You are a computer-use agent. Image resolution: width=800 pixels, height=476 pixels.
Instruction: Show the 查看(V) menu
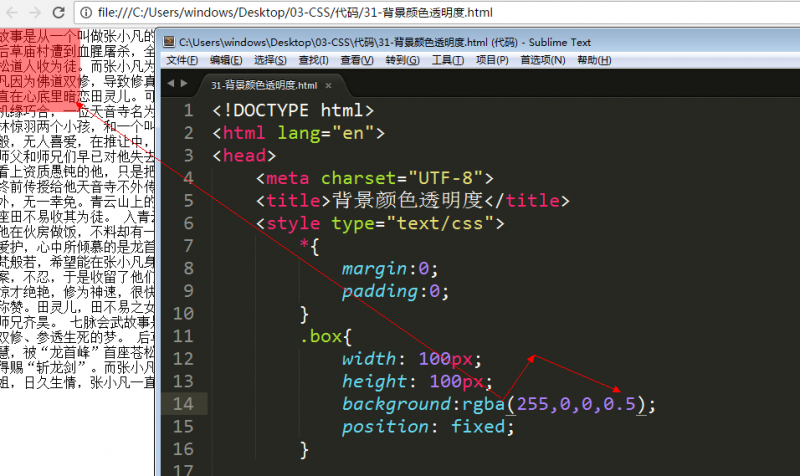[357, 60]
